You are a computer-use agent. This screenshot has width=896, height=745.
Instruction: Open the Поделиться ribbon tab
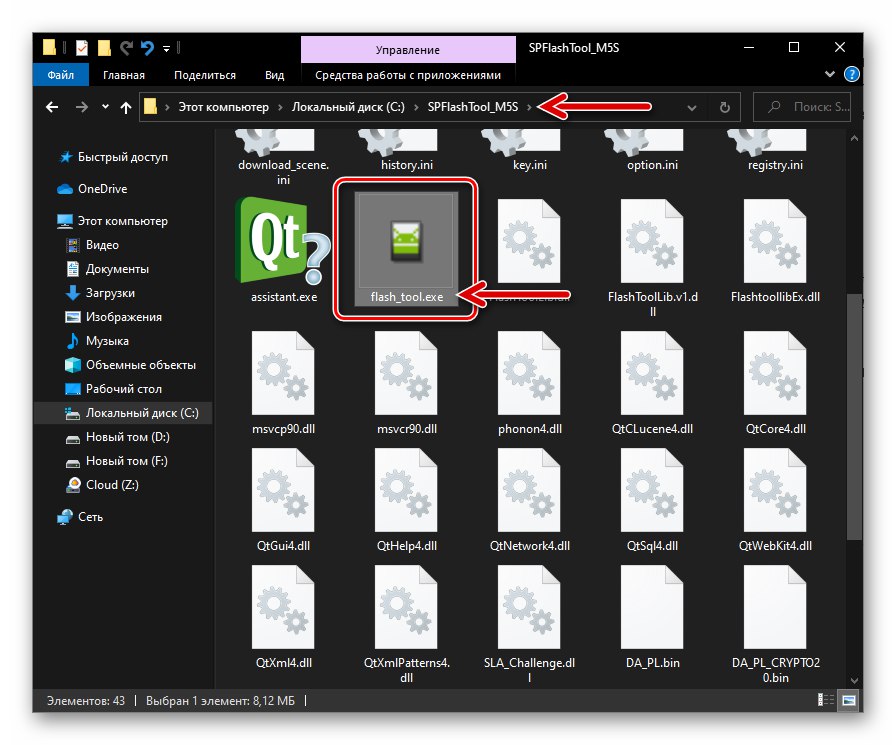tap(205, 75)
